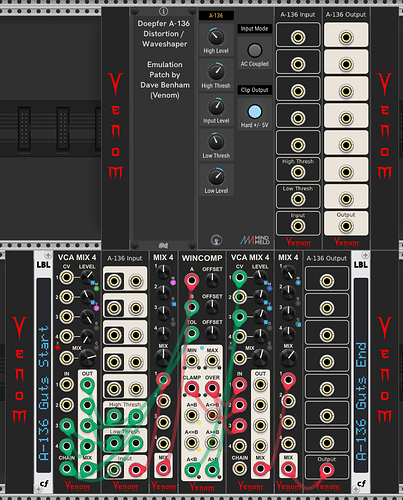Click CV 1 jack on left VCA MIX 4
The height and width of the screenshot is (500, 403).
click(66, 277)
